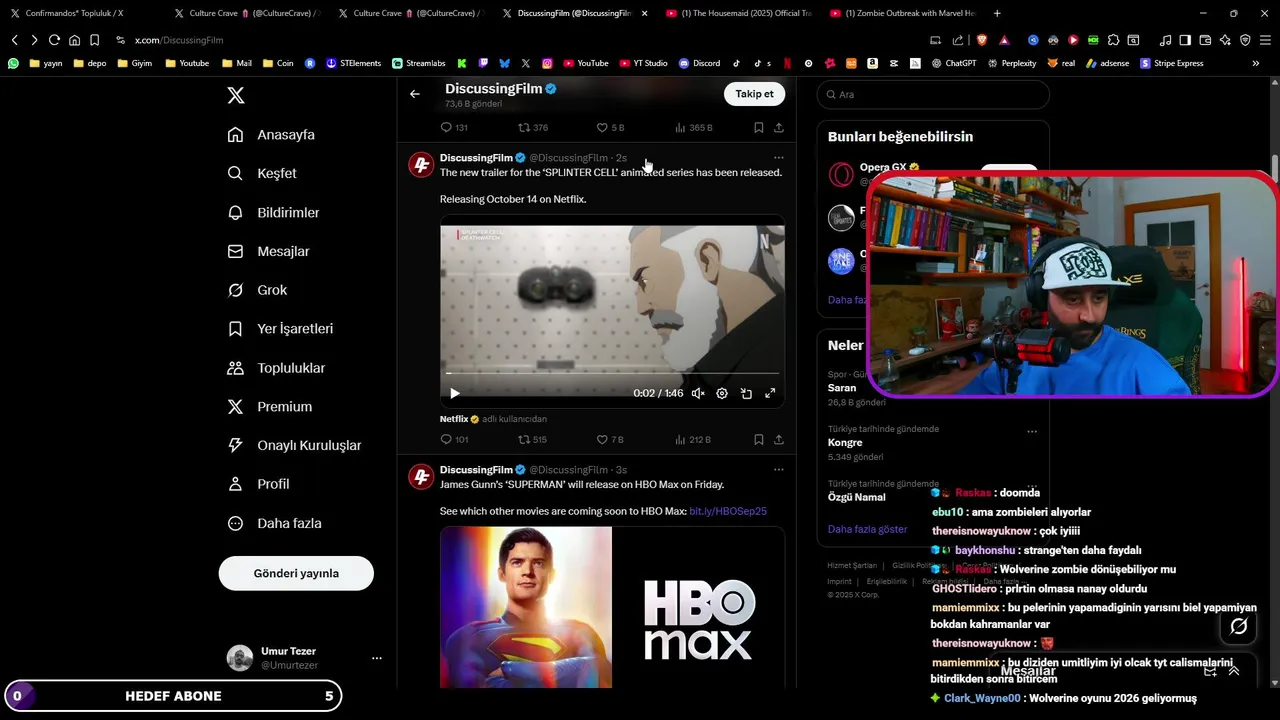Screen dimensions: 1280x720
Task: Open floating Grok button at bottom right
Action: 1239,626
